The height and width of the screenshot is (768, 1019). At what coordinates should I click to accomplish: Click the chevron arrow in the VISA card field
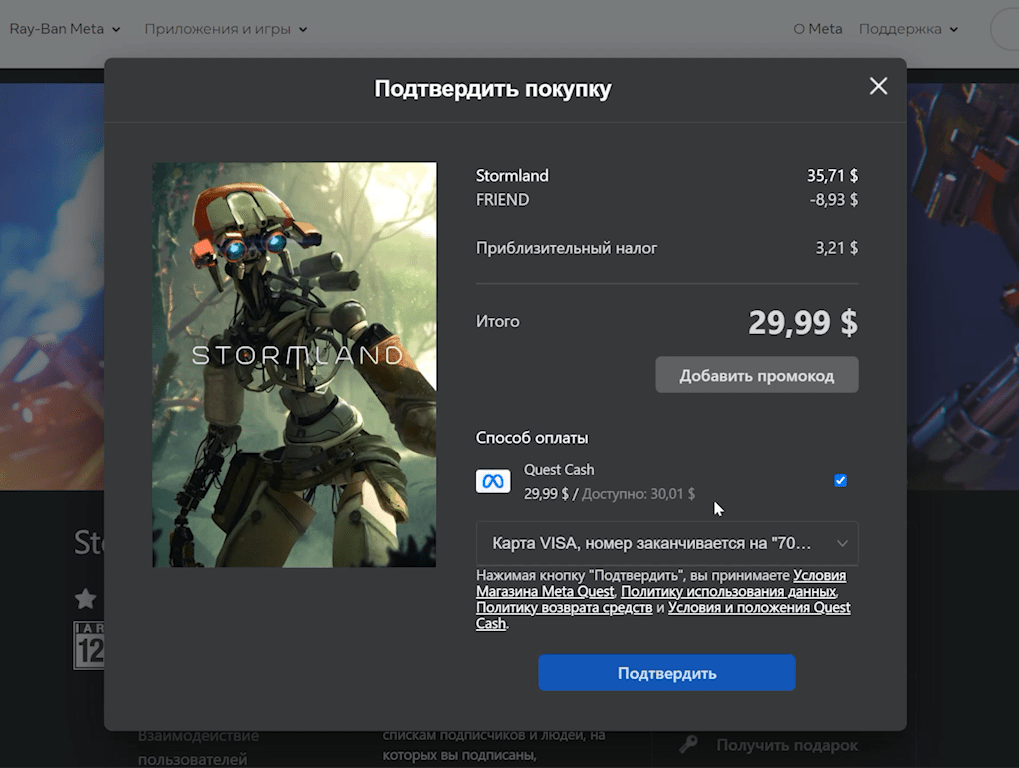pos(842,543)
